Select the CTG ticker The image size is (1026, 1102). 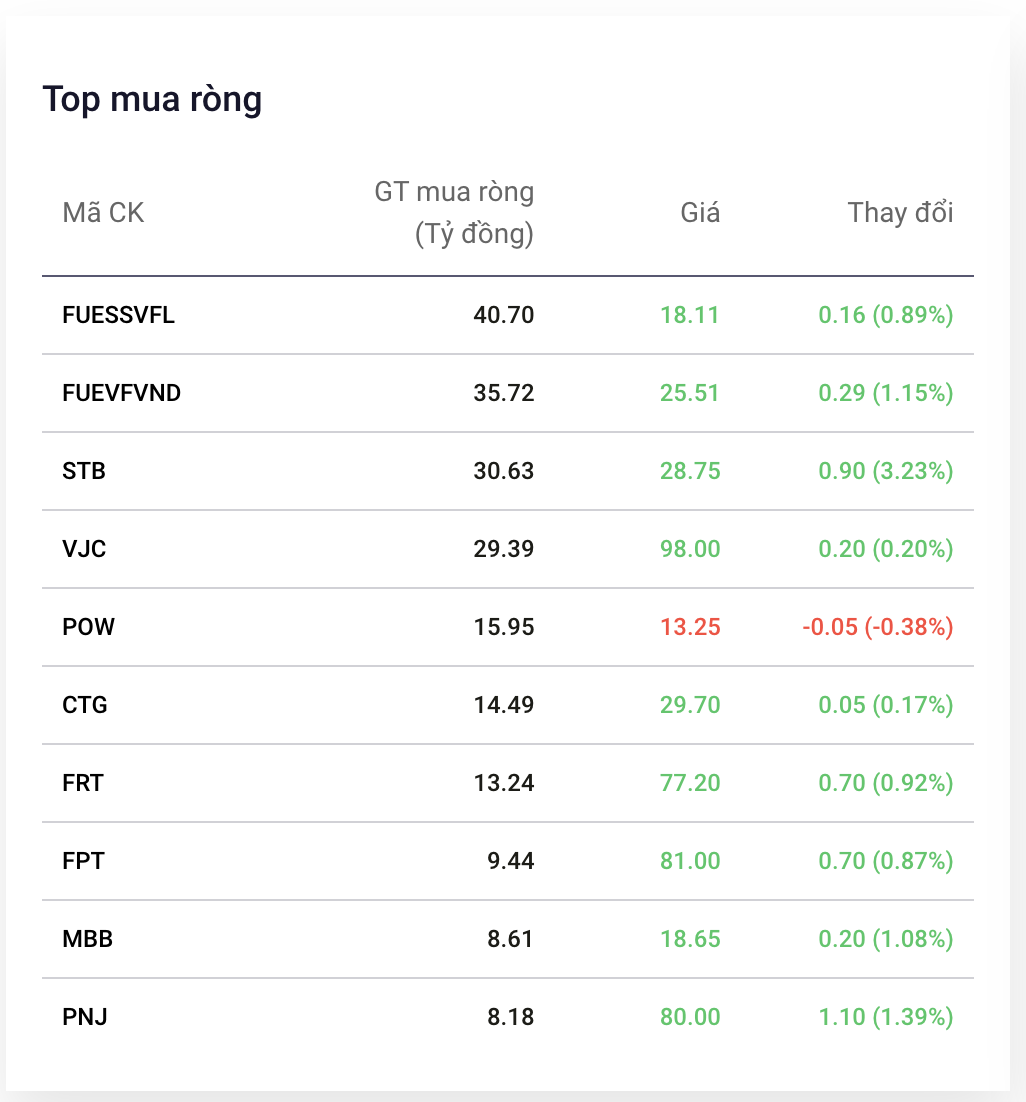(x=85, y=705)
